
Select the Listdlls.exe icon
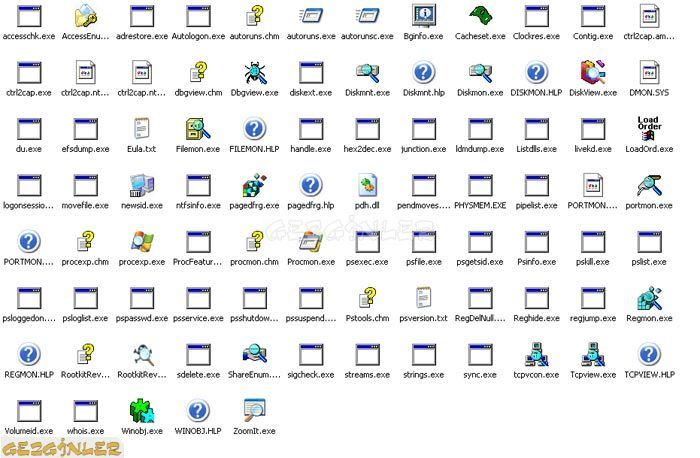(x=536, y=129)
